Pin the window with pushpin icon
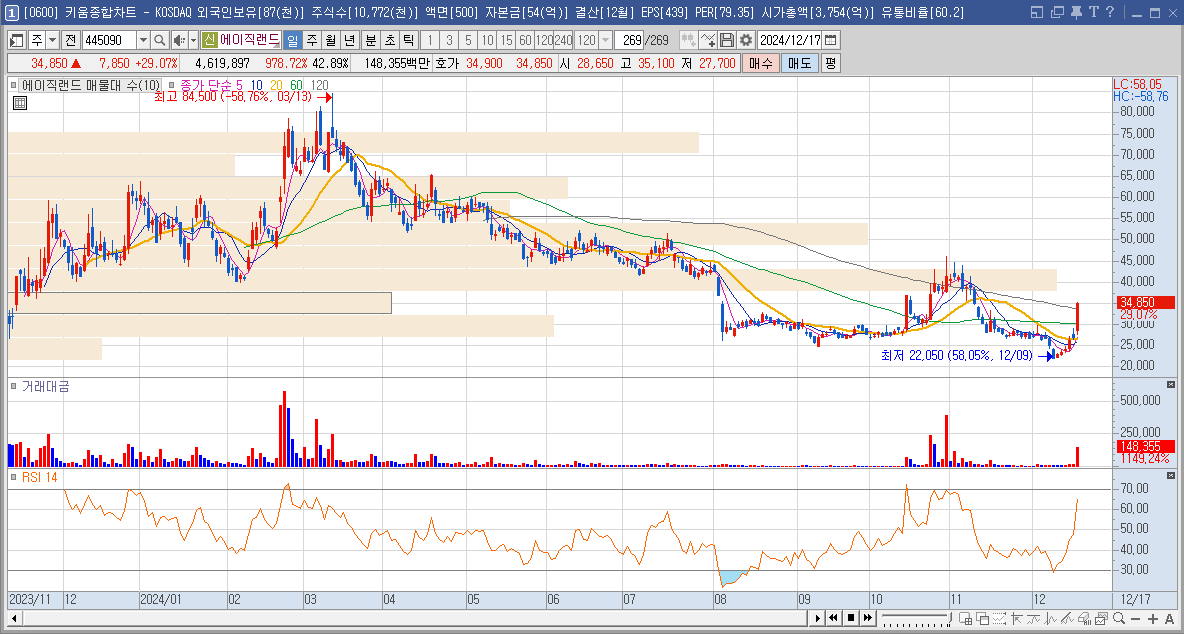The image size is (1184, 634). pos(1076,12)
